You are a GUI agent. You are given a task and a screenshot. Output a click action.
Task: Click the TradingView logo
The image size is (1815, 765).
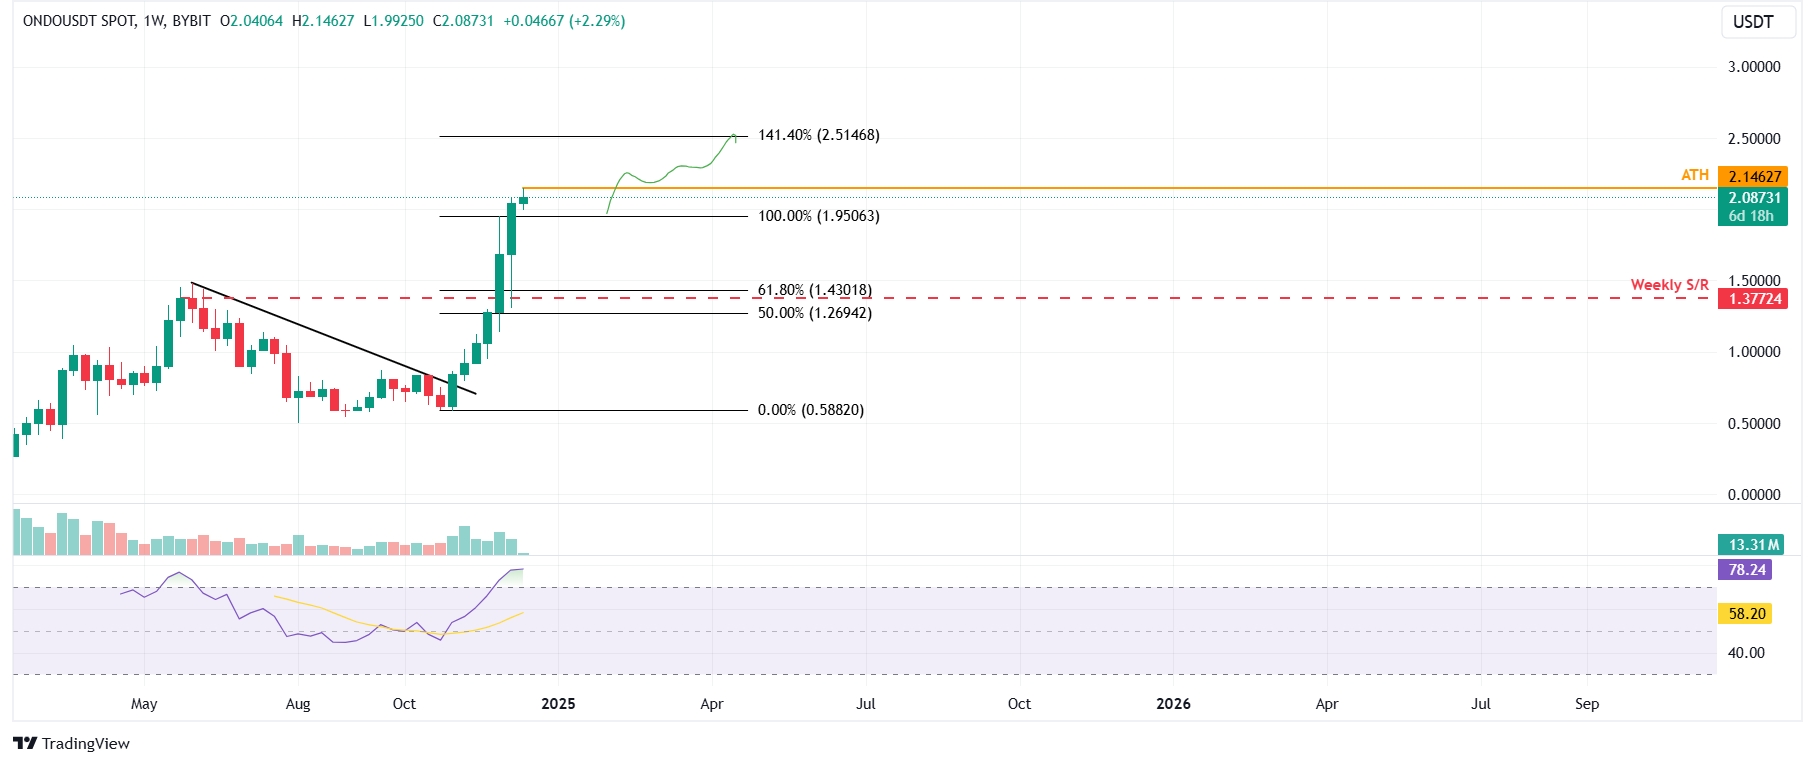(x=71, y=743)
